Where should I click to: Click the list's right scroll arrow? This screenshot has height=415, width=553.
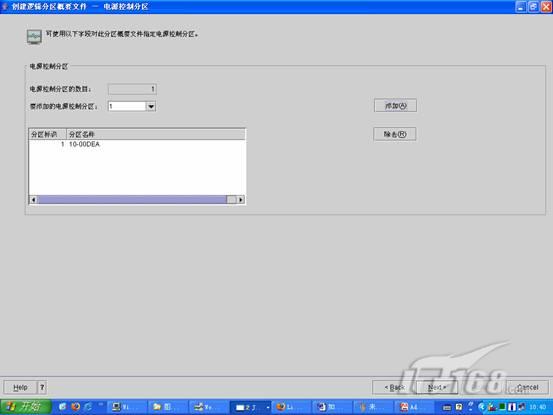[241, 200]
